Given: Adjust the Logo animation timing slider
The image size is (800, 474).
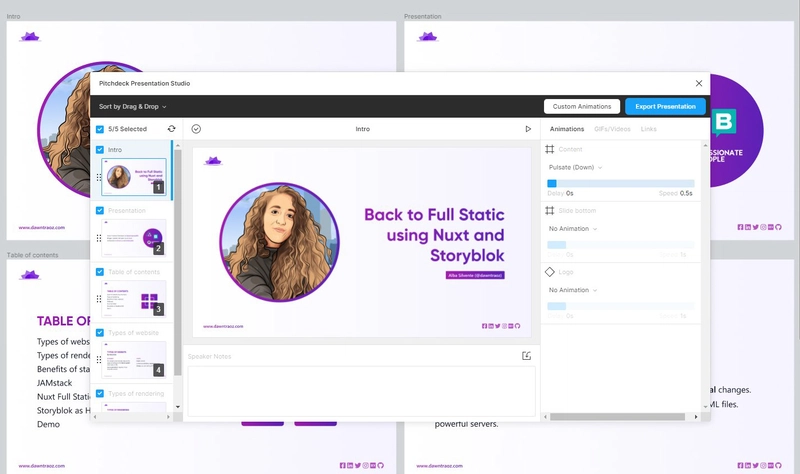Looking at the screenshot, I should pos(621,306).
